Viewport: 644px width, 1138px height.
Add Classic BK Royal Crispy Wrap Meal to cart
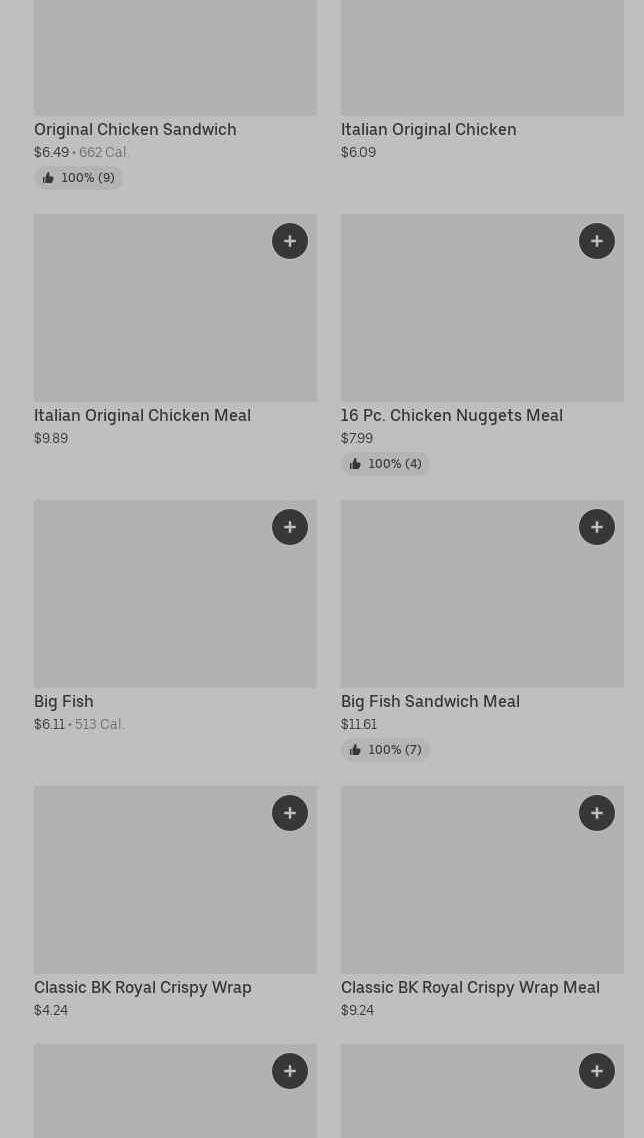(x=597, y=813)
